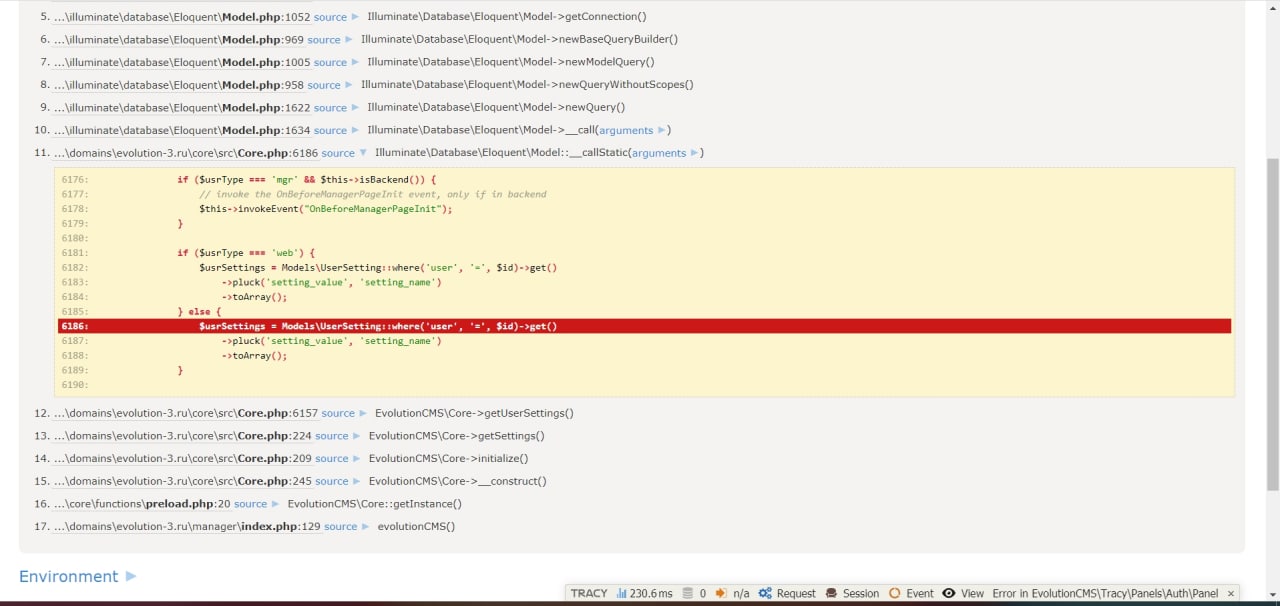This screenshot has height=606, width=1280.
Task: Click Core->__construct() call text
Action: coord(458,481)
